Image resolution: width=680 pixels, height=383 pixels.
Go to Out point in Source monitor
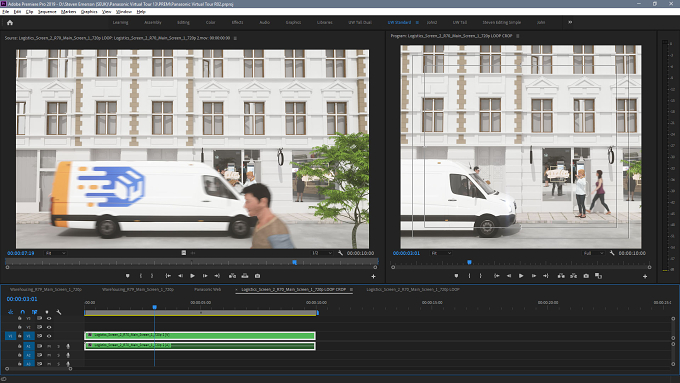click(x=217, y=276)
